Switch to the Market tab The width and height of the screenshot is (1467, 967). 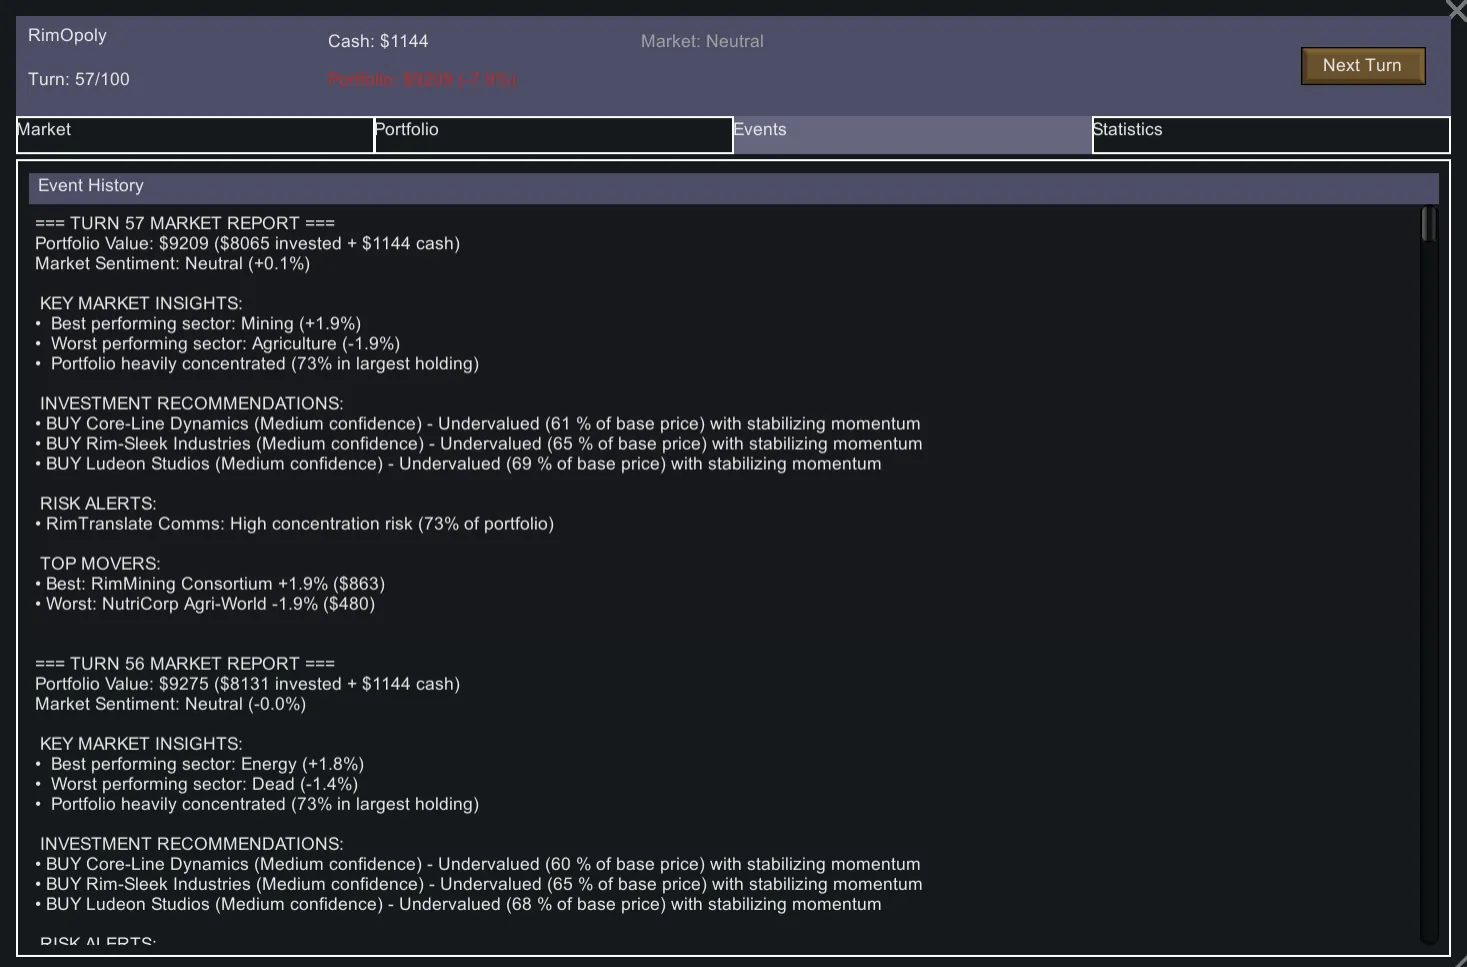tap(195, 135)
